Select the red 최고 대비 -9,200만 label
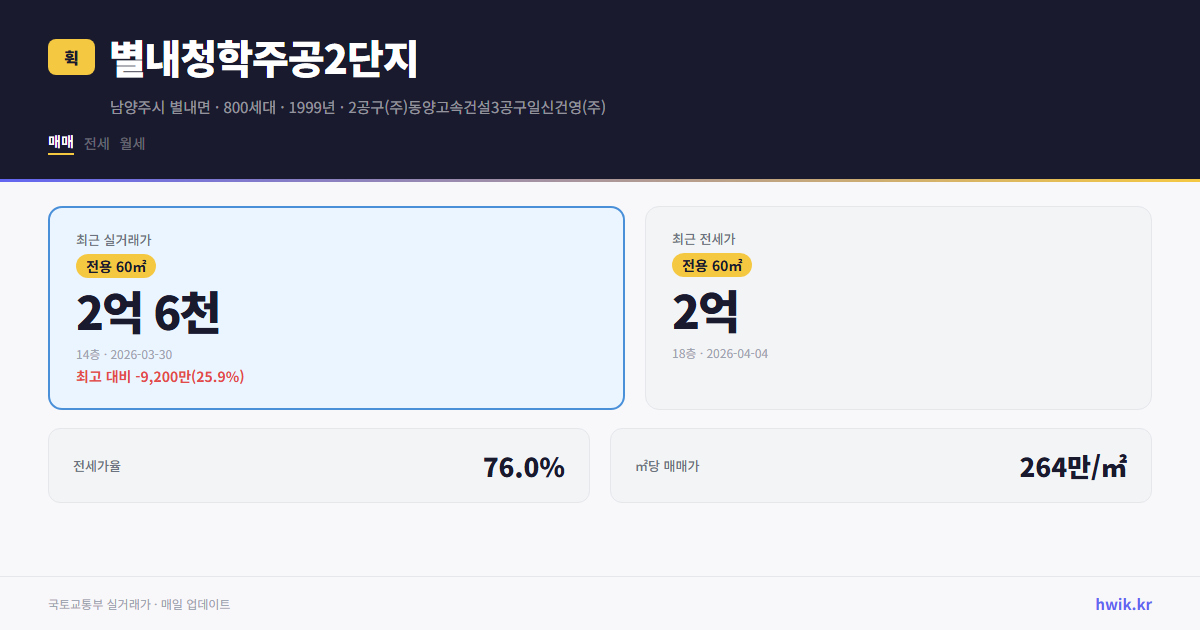1200x630 pixels. click(160, 378)
